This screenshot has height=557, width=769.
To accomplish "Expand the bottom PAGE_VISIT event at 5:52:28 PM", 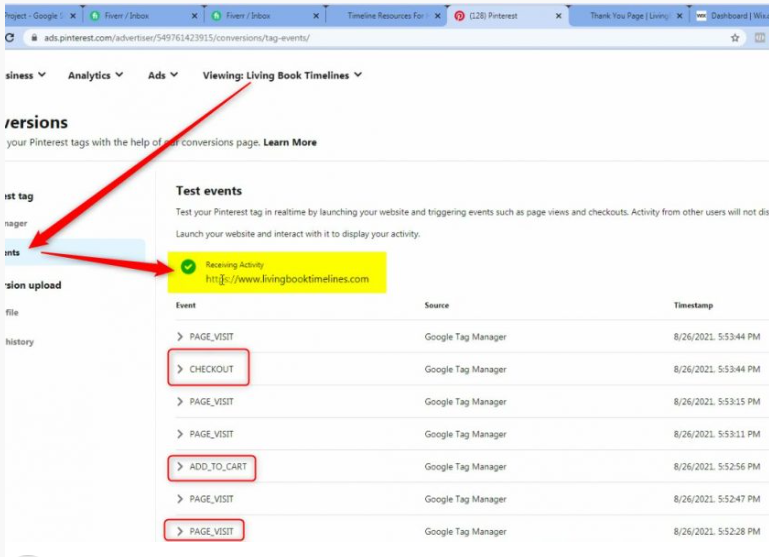I will click(x=180, y=531).
